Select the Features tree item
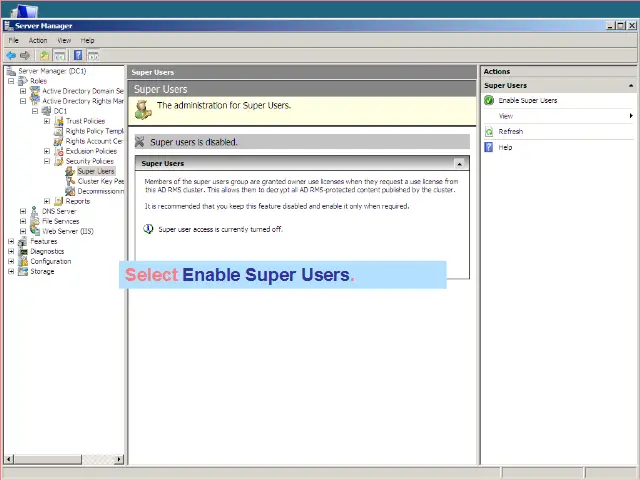Image resolution: width=640 pixels, height=480 pixels. coord(44,241)
